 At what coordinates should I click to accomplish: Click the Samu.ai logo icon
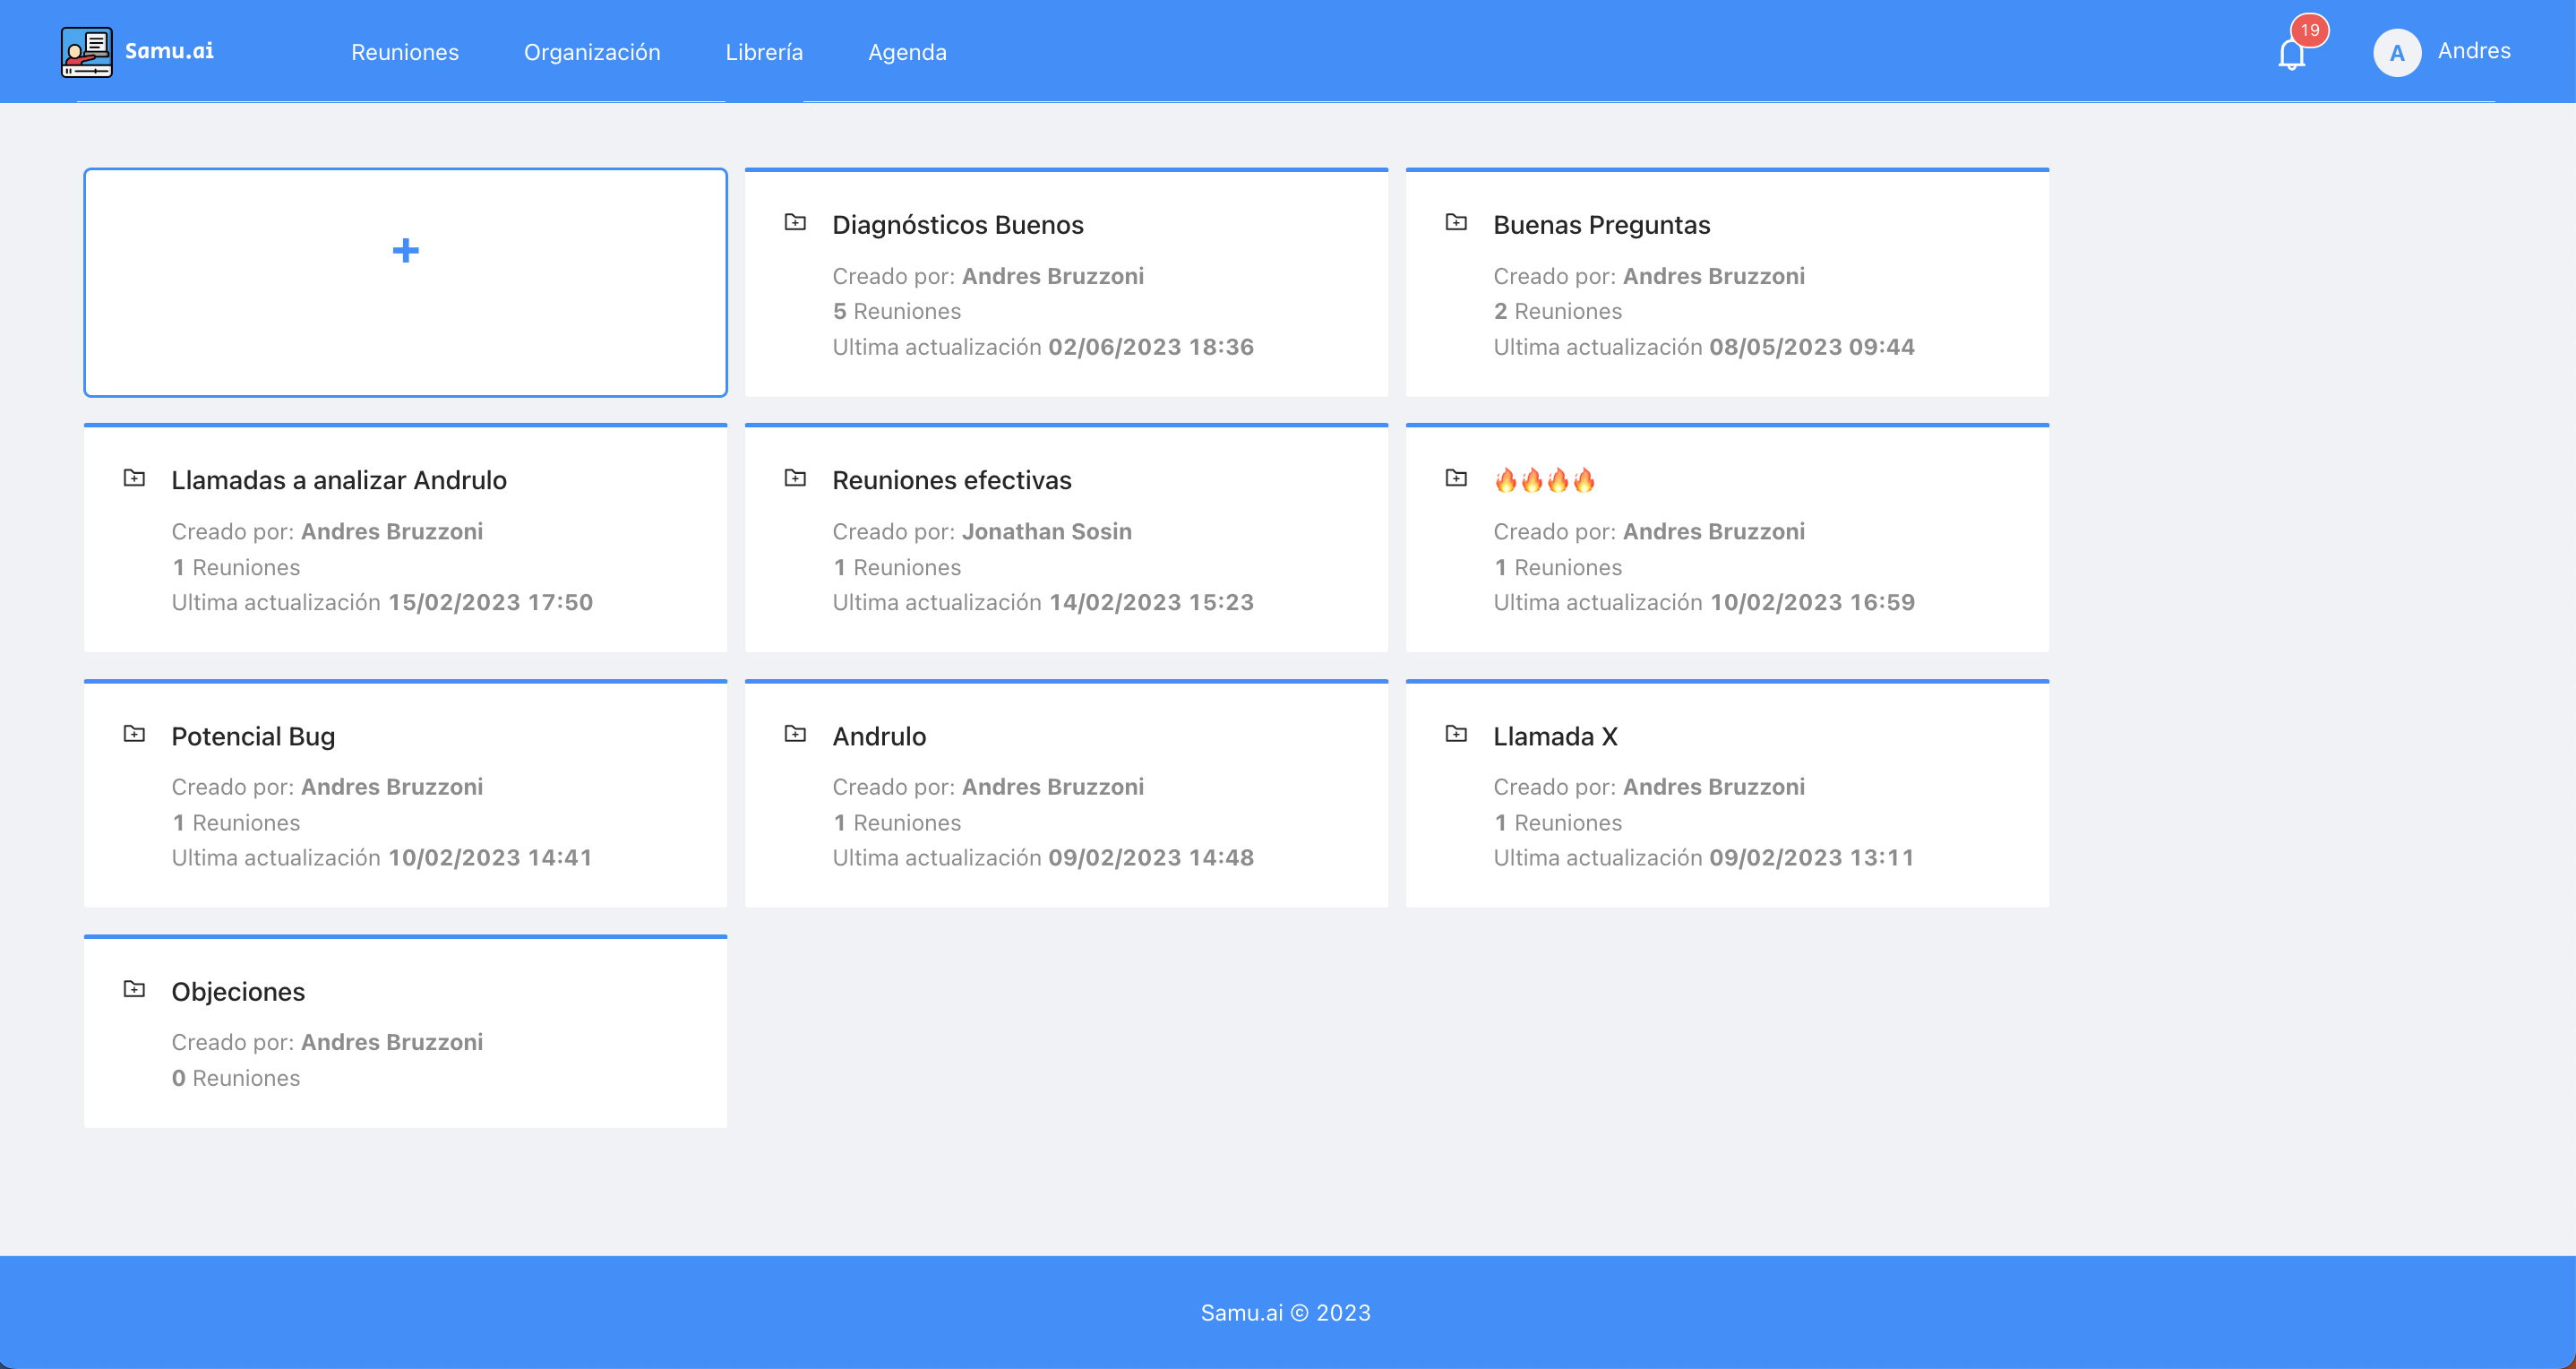86,52
